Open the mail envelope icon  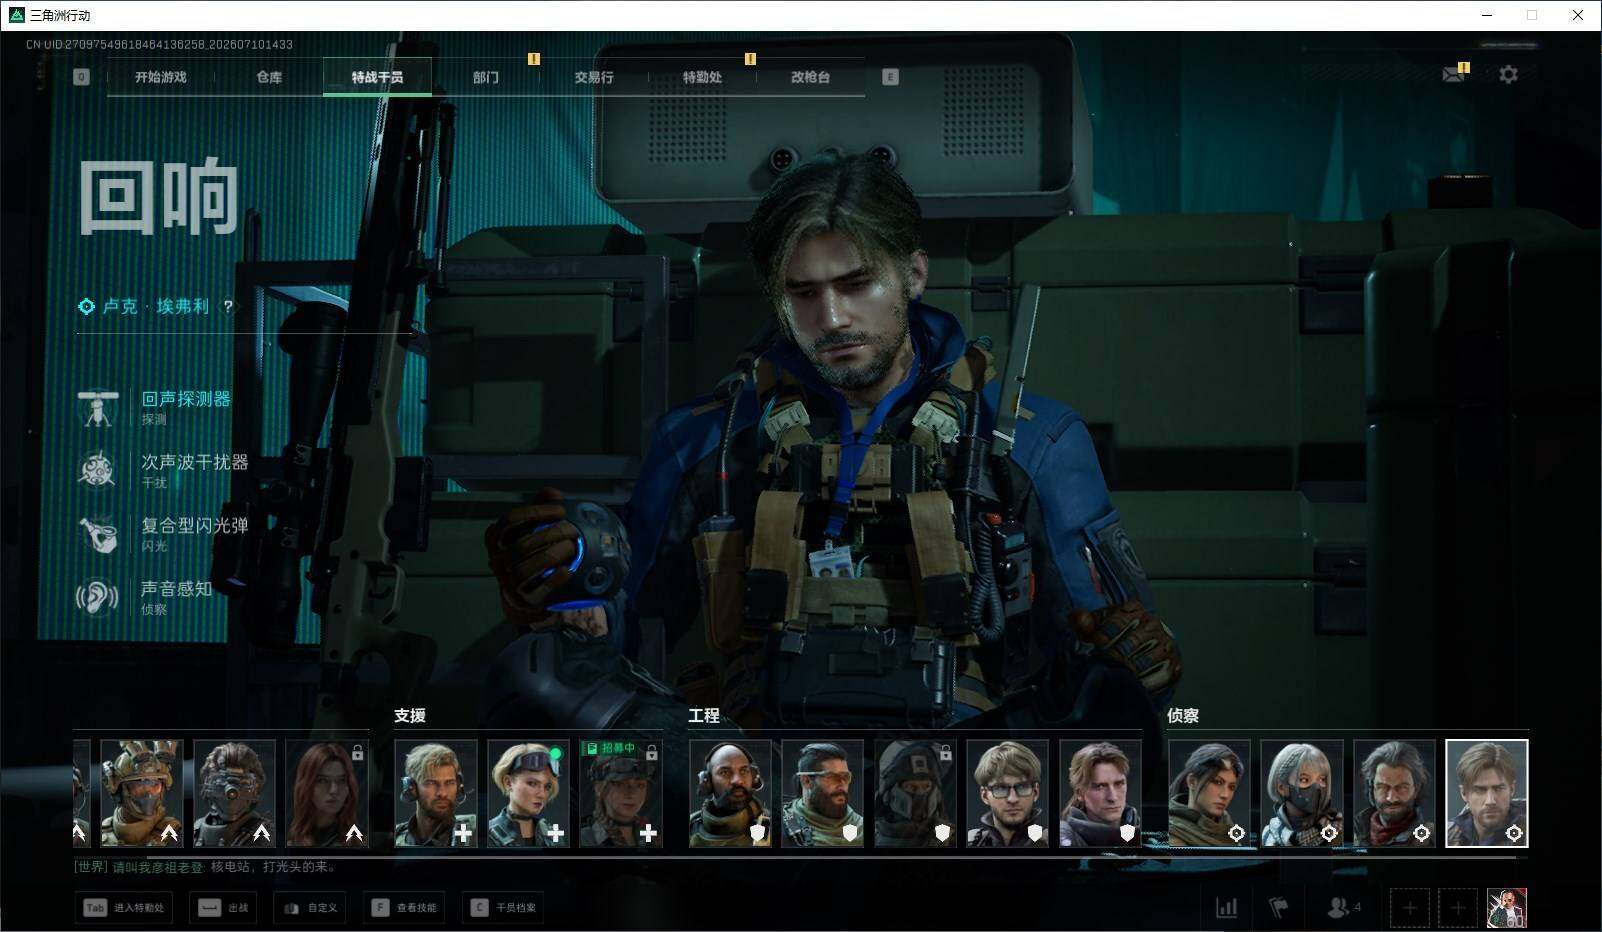(x=1453, y=75)
